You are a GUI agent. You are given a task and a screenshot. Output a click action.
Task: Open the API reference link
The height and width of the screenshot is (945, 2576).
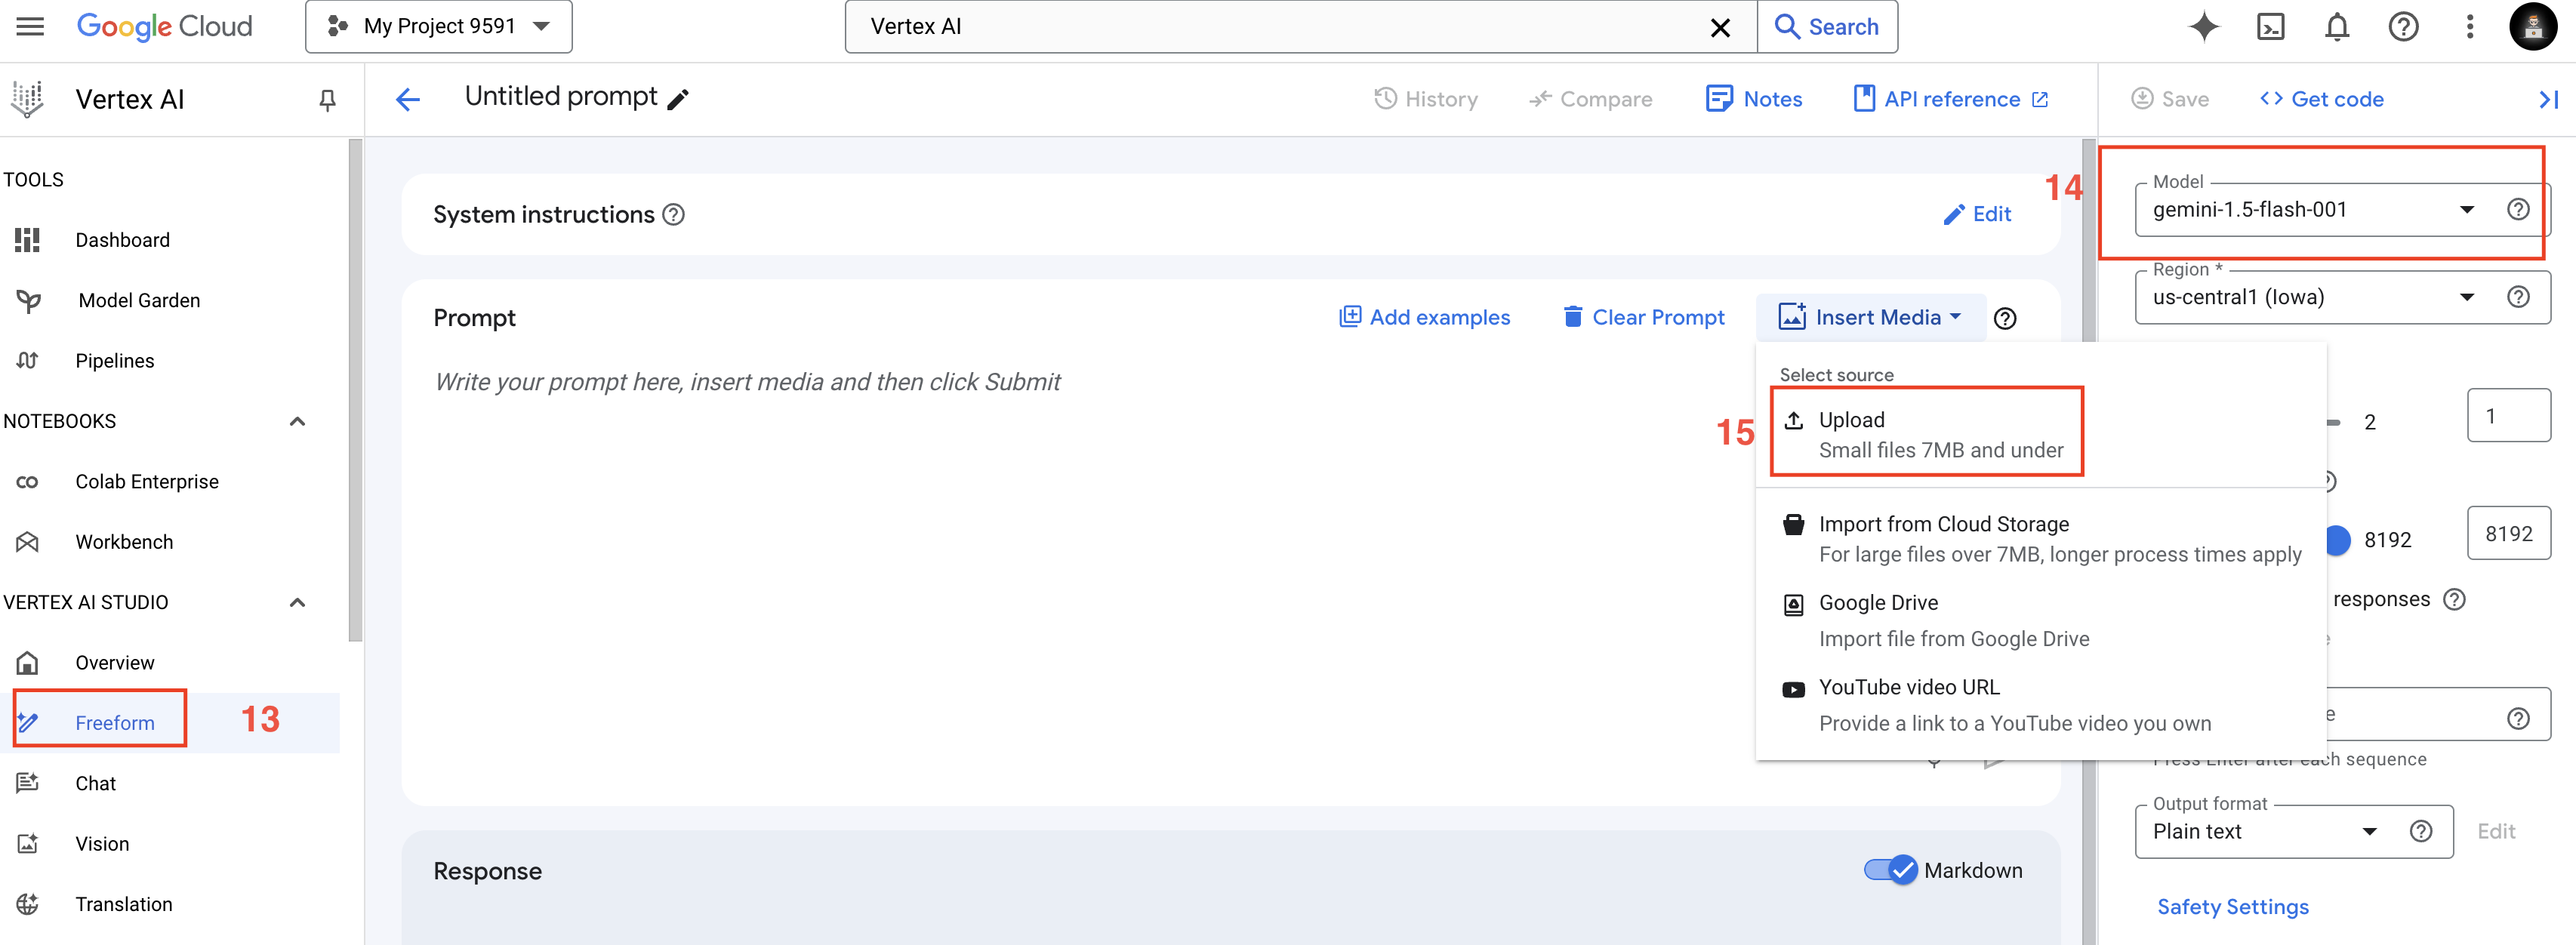click(1950, 99)
